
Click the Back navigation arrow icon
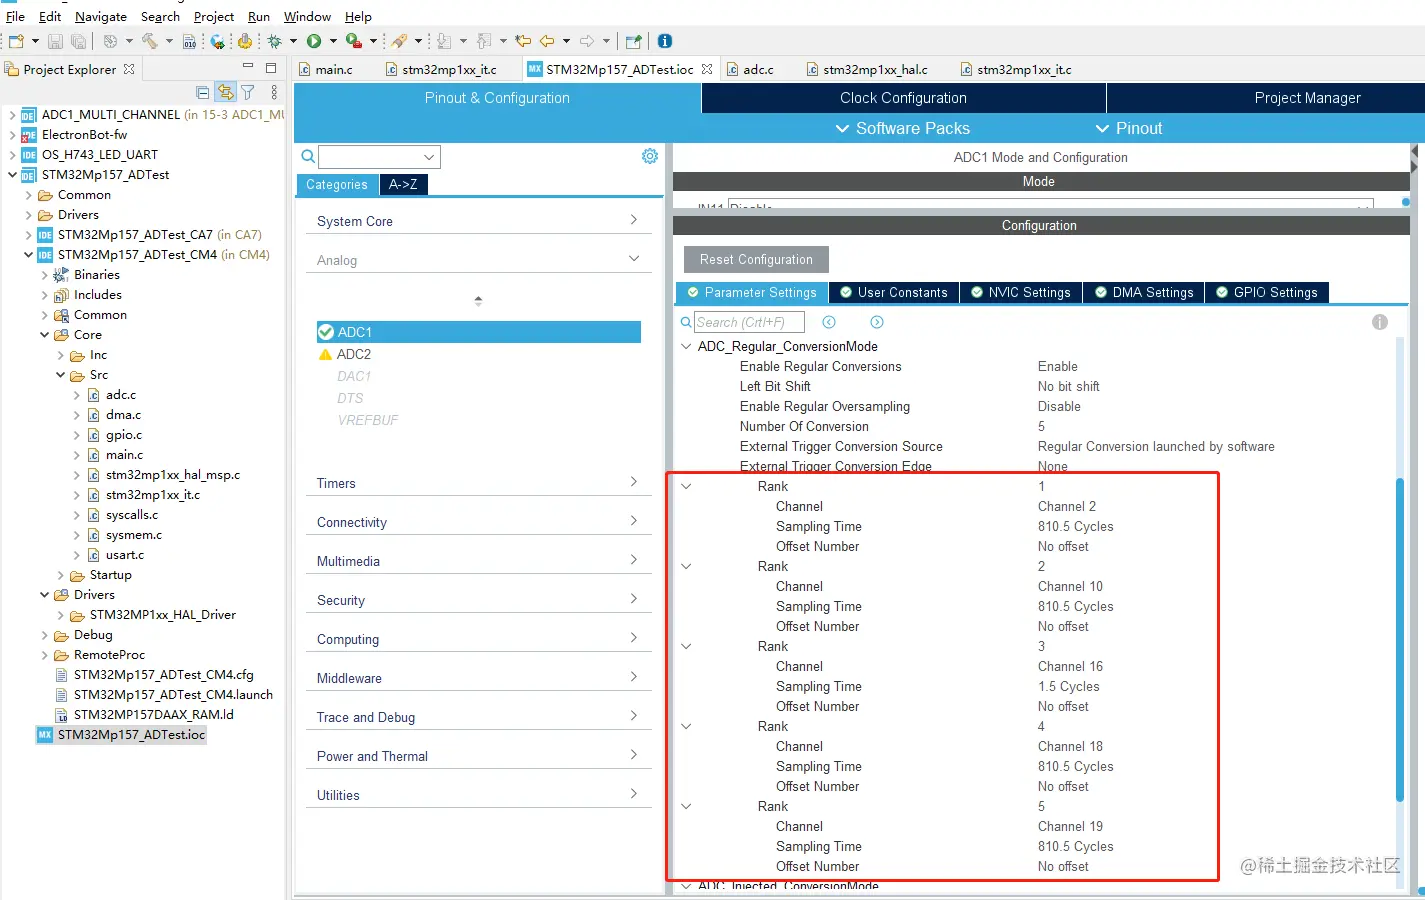coord(547,41)
